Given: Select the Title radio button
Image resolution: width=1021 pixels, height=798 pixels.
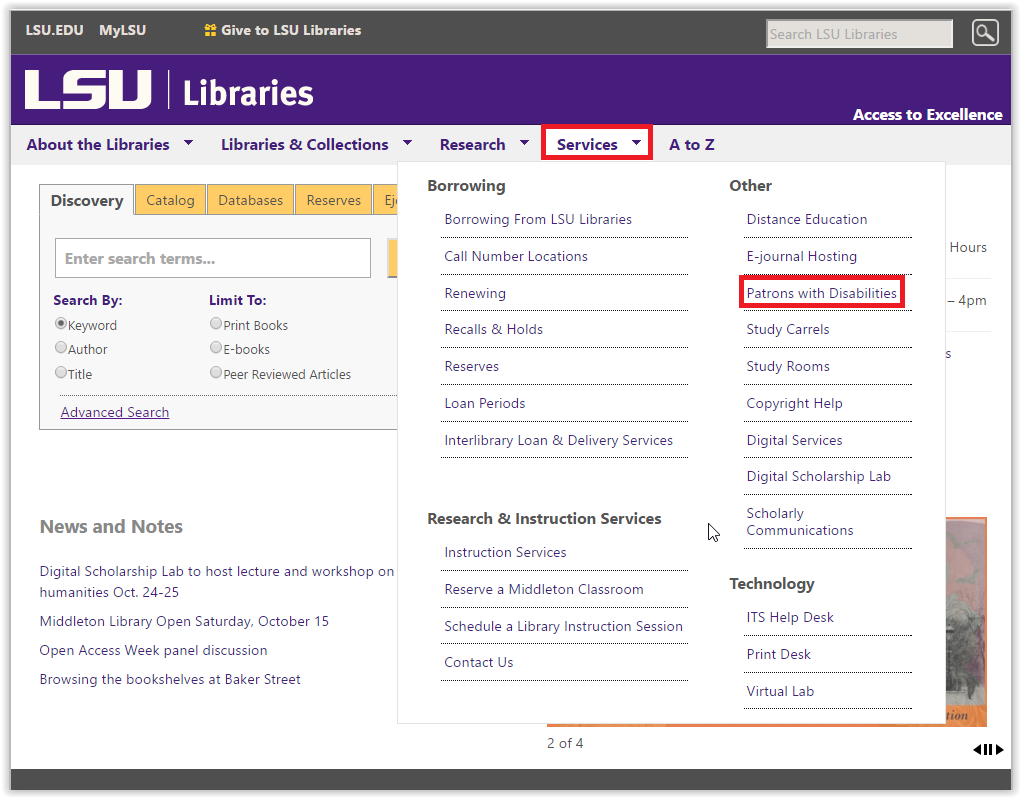Looking at the screenshot, I should [61, 372].
